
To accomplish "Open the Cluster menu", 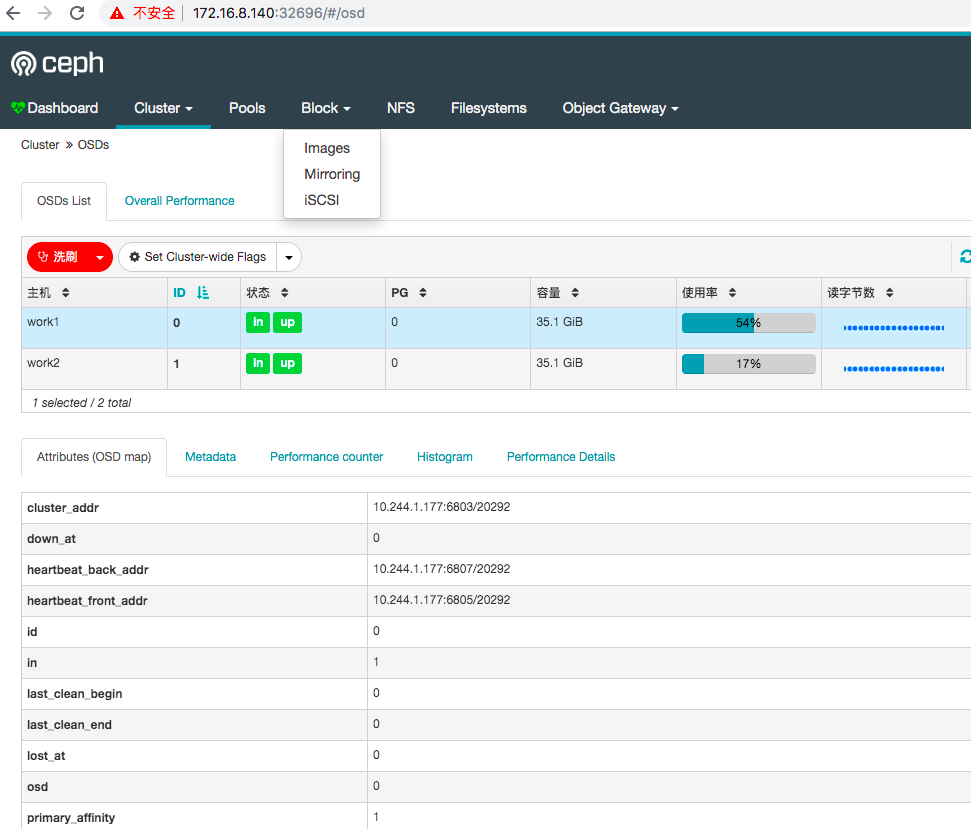I will [163, 108].
